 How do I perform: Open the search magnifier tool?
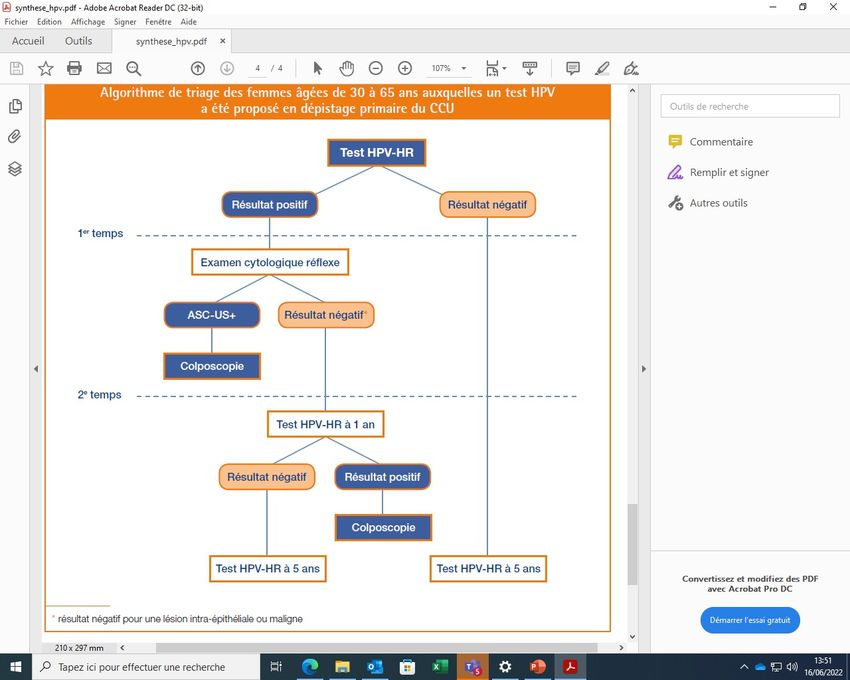[x=133, y=68]
